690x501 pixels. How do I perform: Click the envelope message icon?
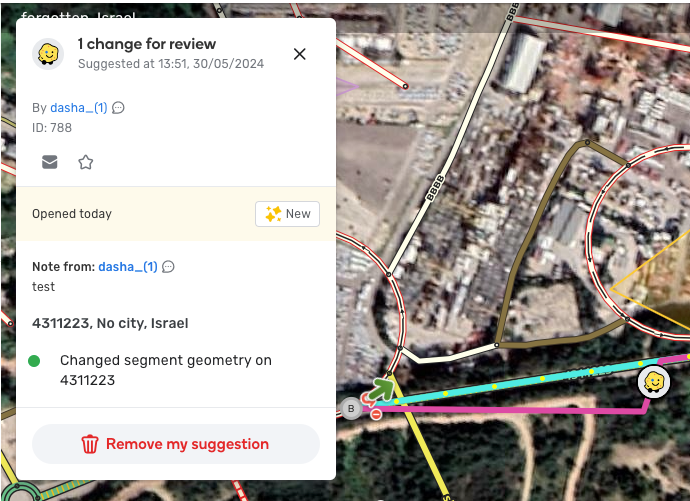[x=49, y=162]
